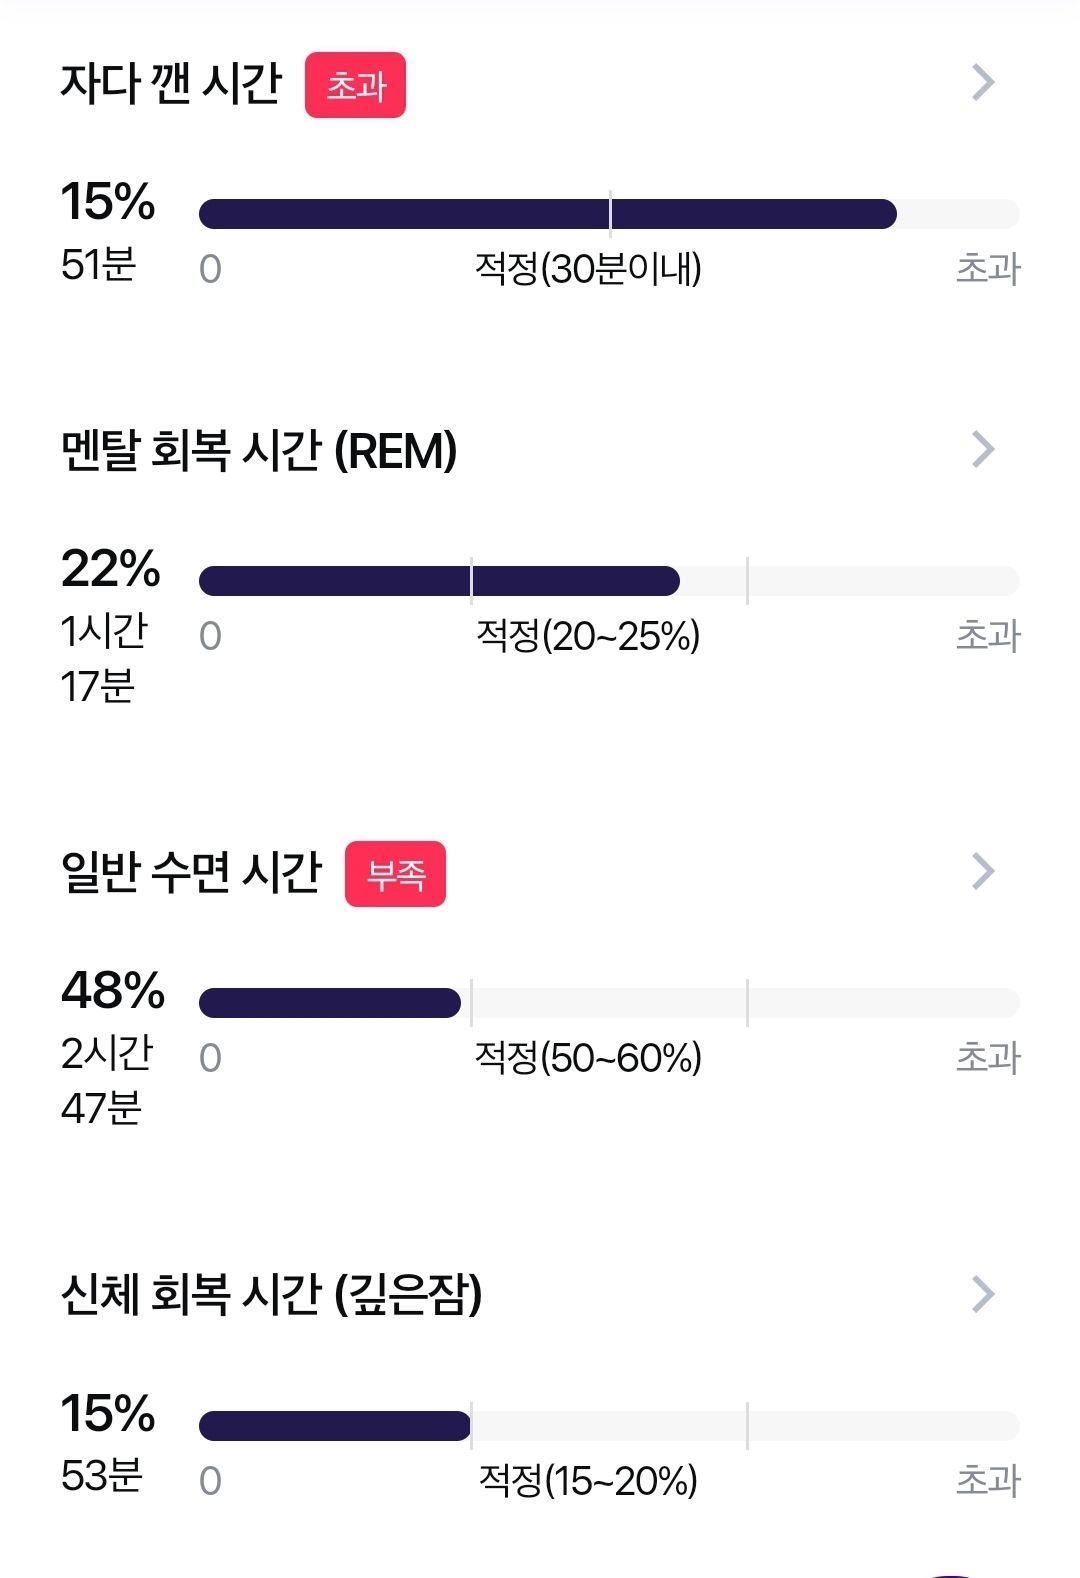Open the 신체 회복 시간 (깊은잠) chevron
This screenshot has height=1578, width=1080.
pos(983,1294)
